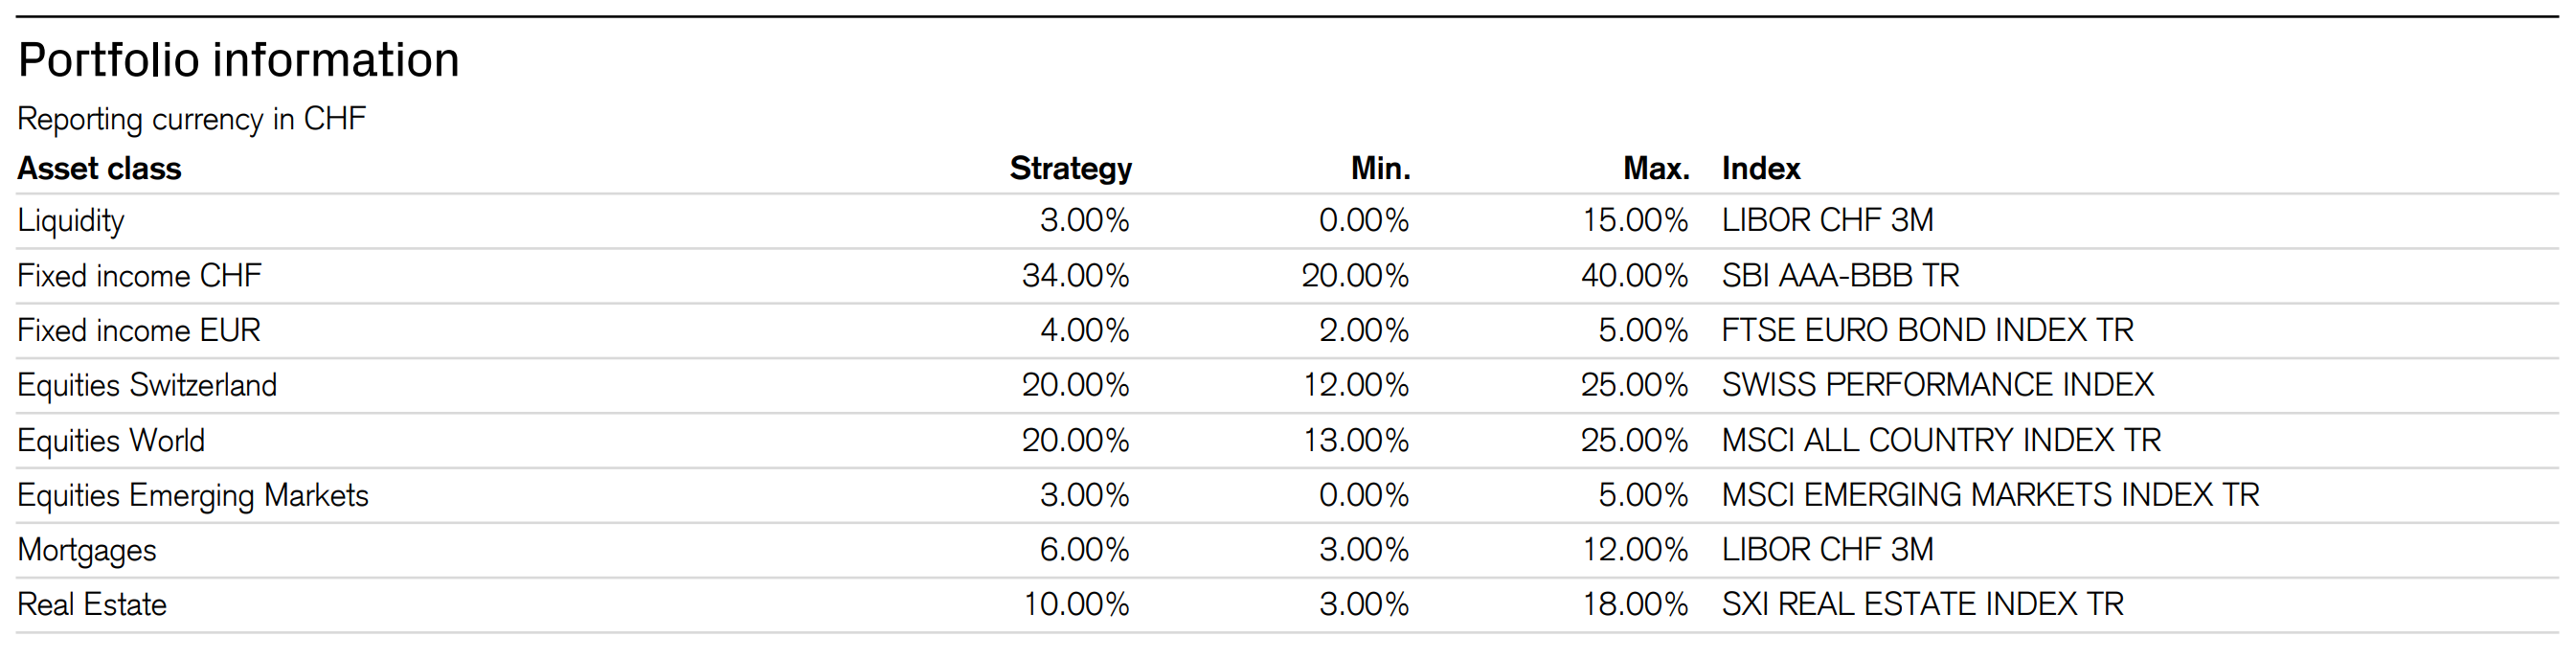Click the Mortgages row label
Viewport: 2576px width, 659px height.
[x=87, y=551]
